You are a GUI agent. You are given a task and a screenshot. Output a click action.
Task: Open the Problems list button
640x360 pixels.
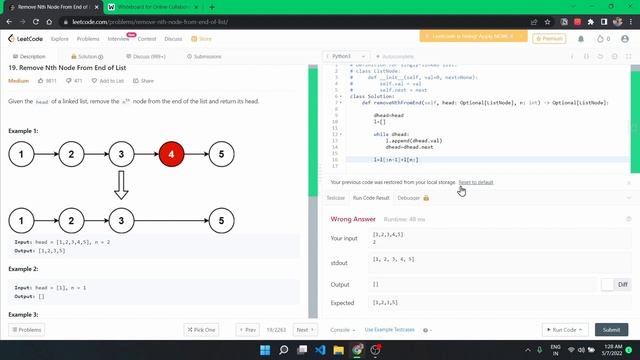[27, 330]
